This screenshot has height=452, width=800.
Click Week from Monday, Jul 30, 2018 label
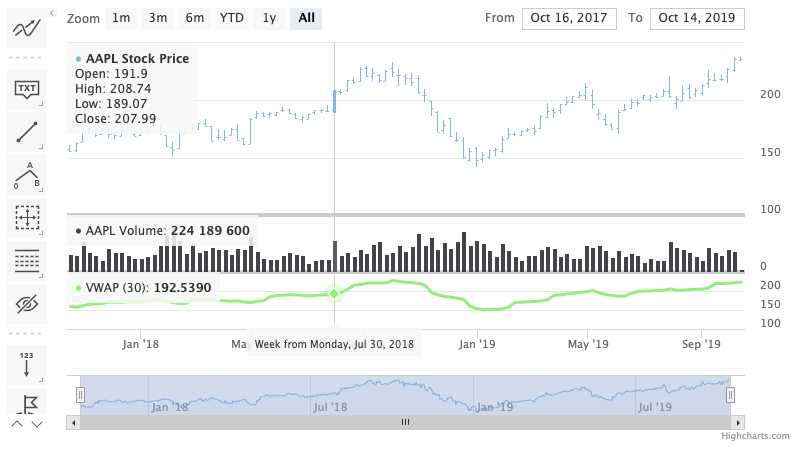(x=334, y=344)
